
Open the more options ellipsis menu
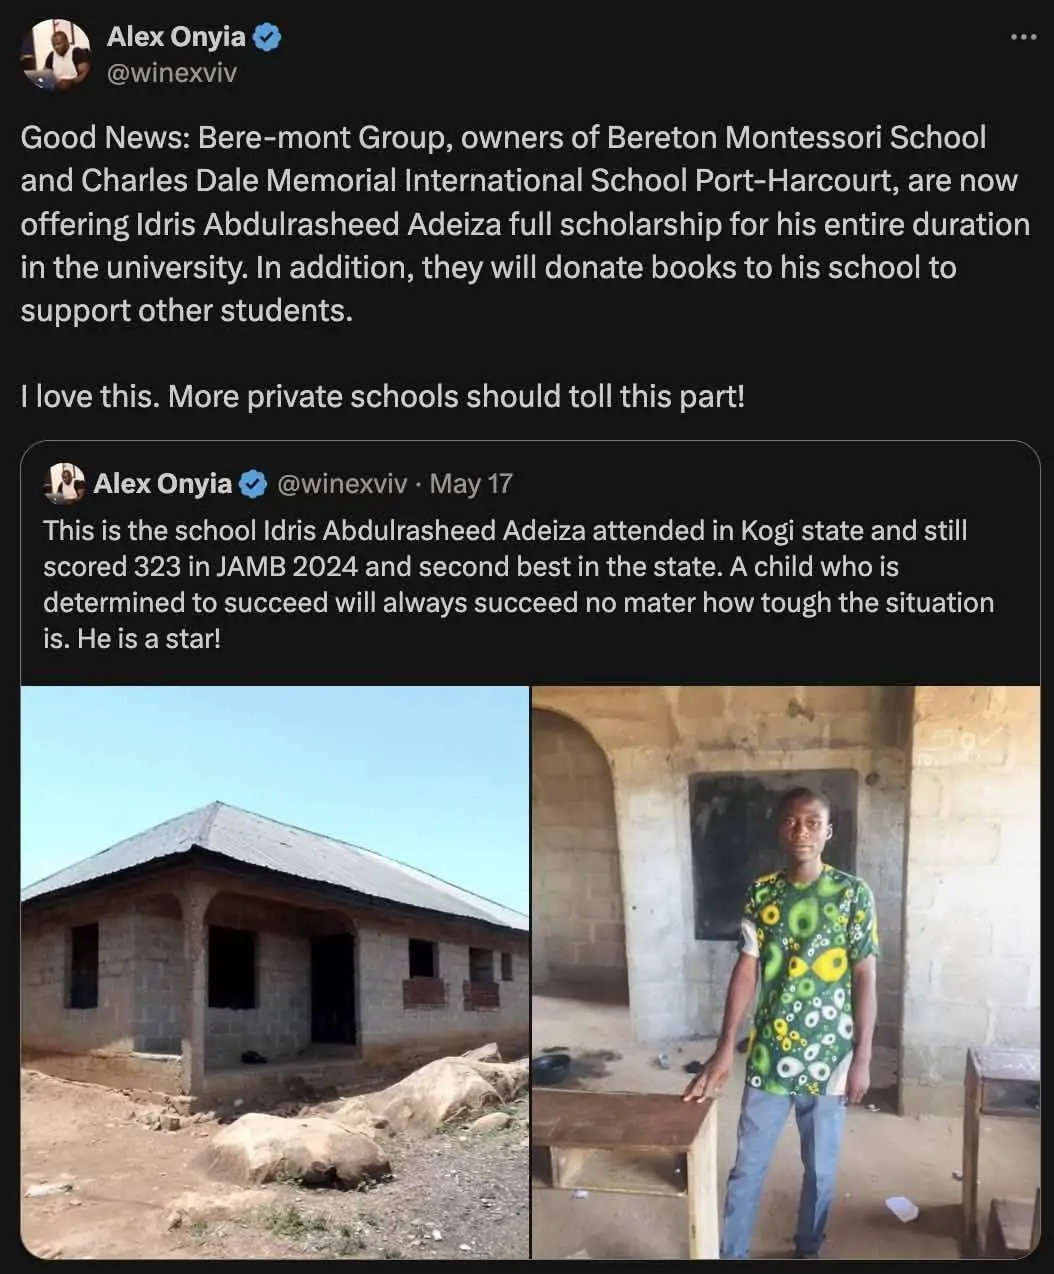pyautogui.click(x=1023, y=38)
